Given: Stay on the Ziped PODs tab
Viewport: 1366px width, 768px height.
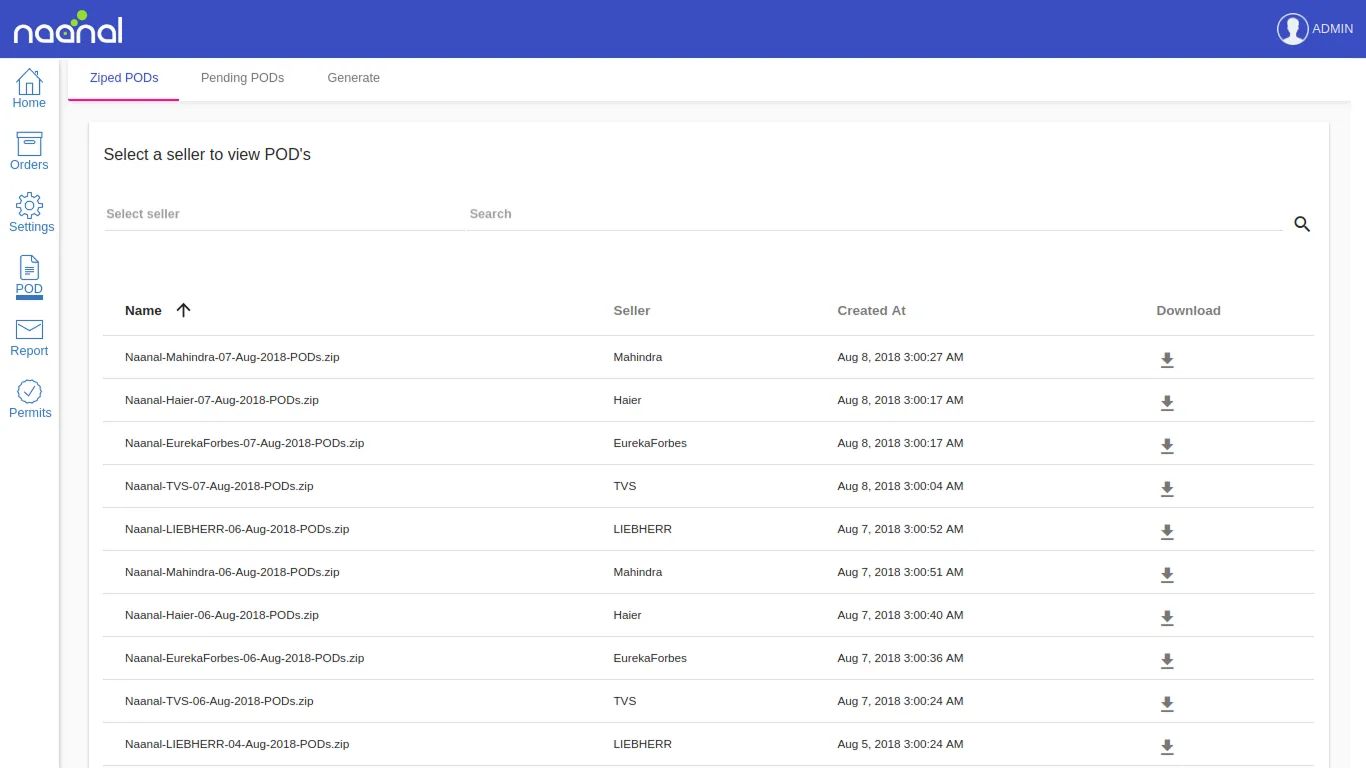Looking at the screenshot, I should (123, 77).
